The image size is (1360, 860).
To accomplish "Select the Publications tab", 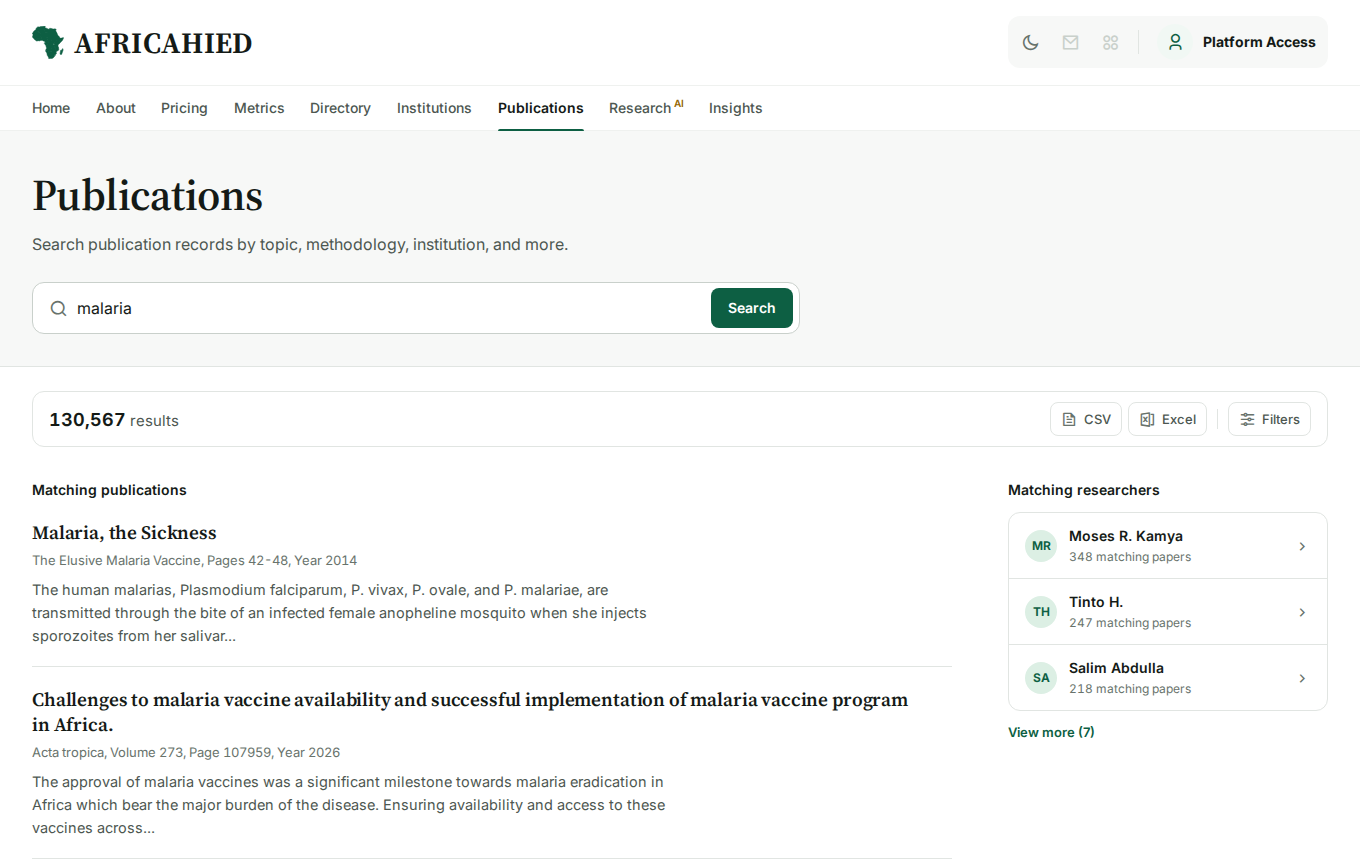I will (541, 108).
